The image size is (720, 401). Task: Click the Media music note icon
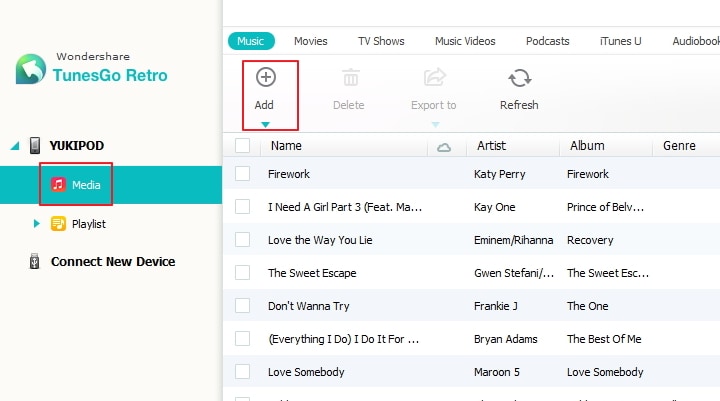tap(58, 185)
